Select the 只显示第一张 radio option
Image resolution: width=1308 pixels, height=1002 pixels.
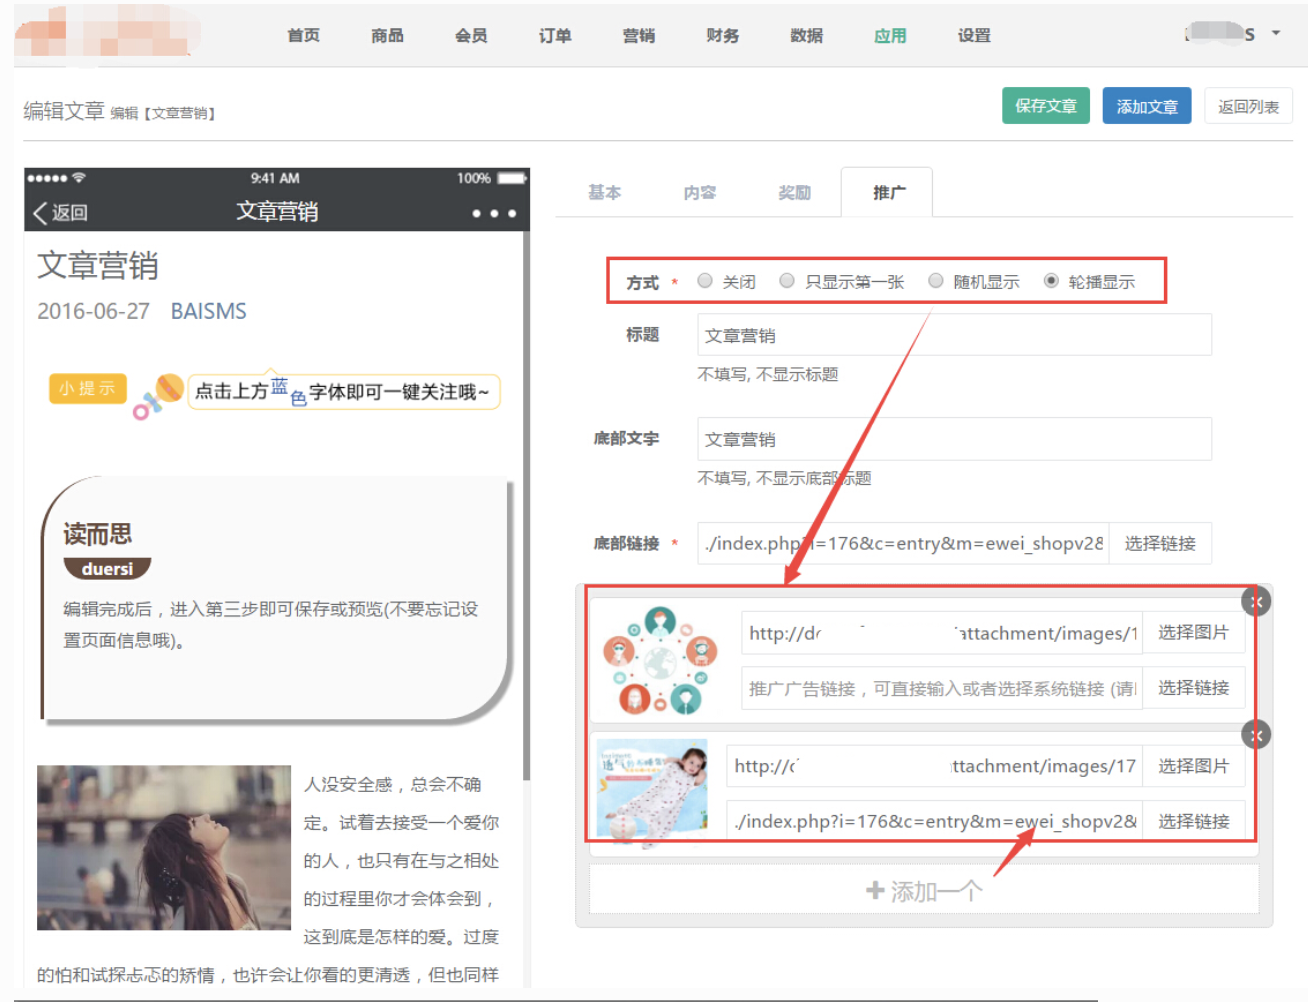[x=787, y=281]
